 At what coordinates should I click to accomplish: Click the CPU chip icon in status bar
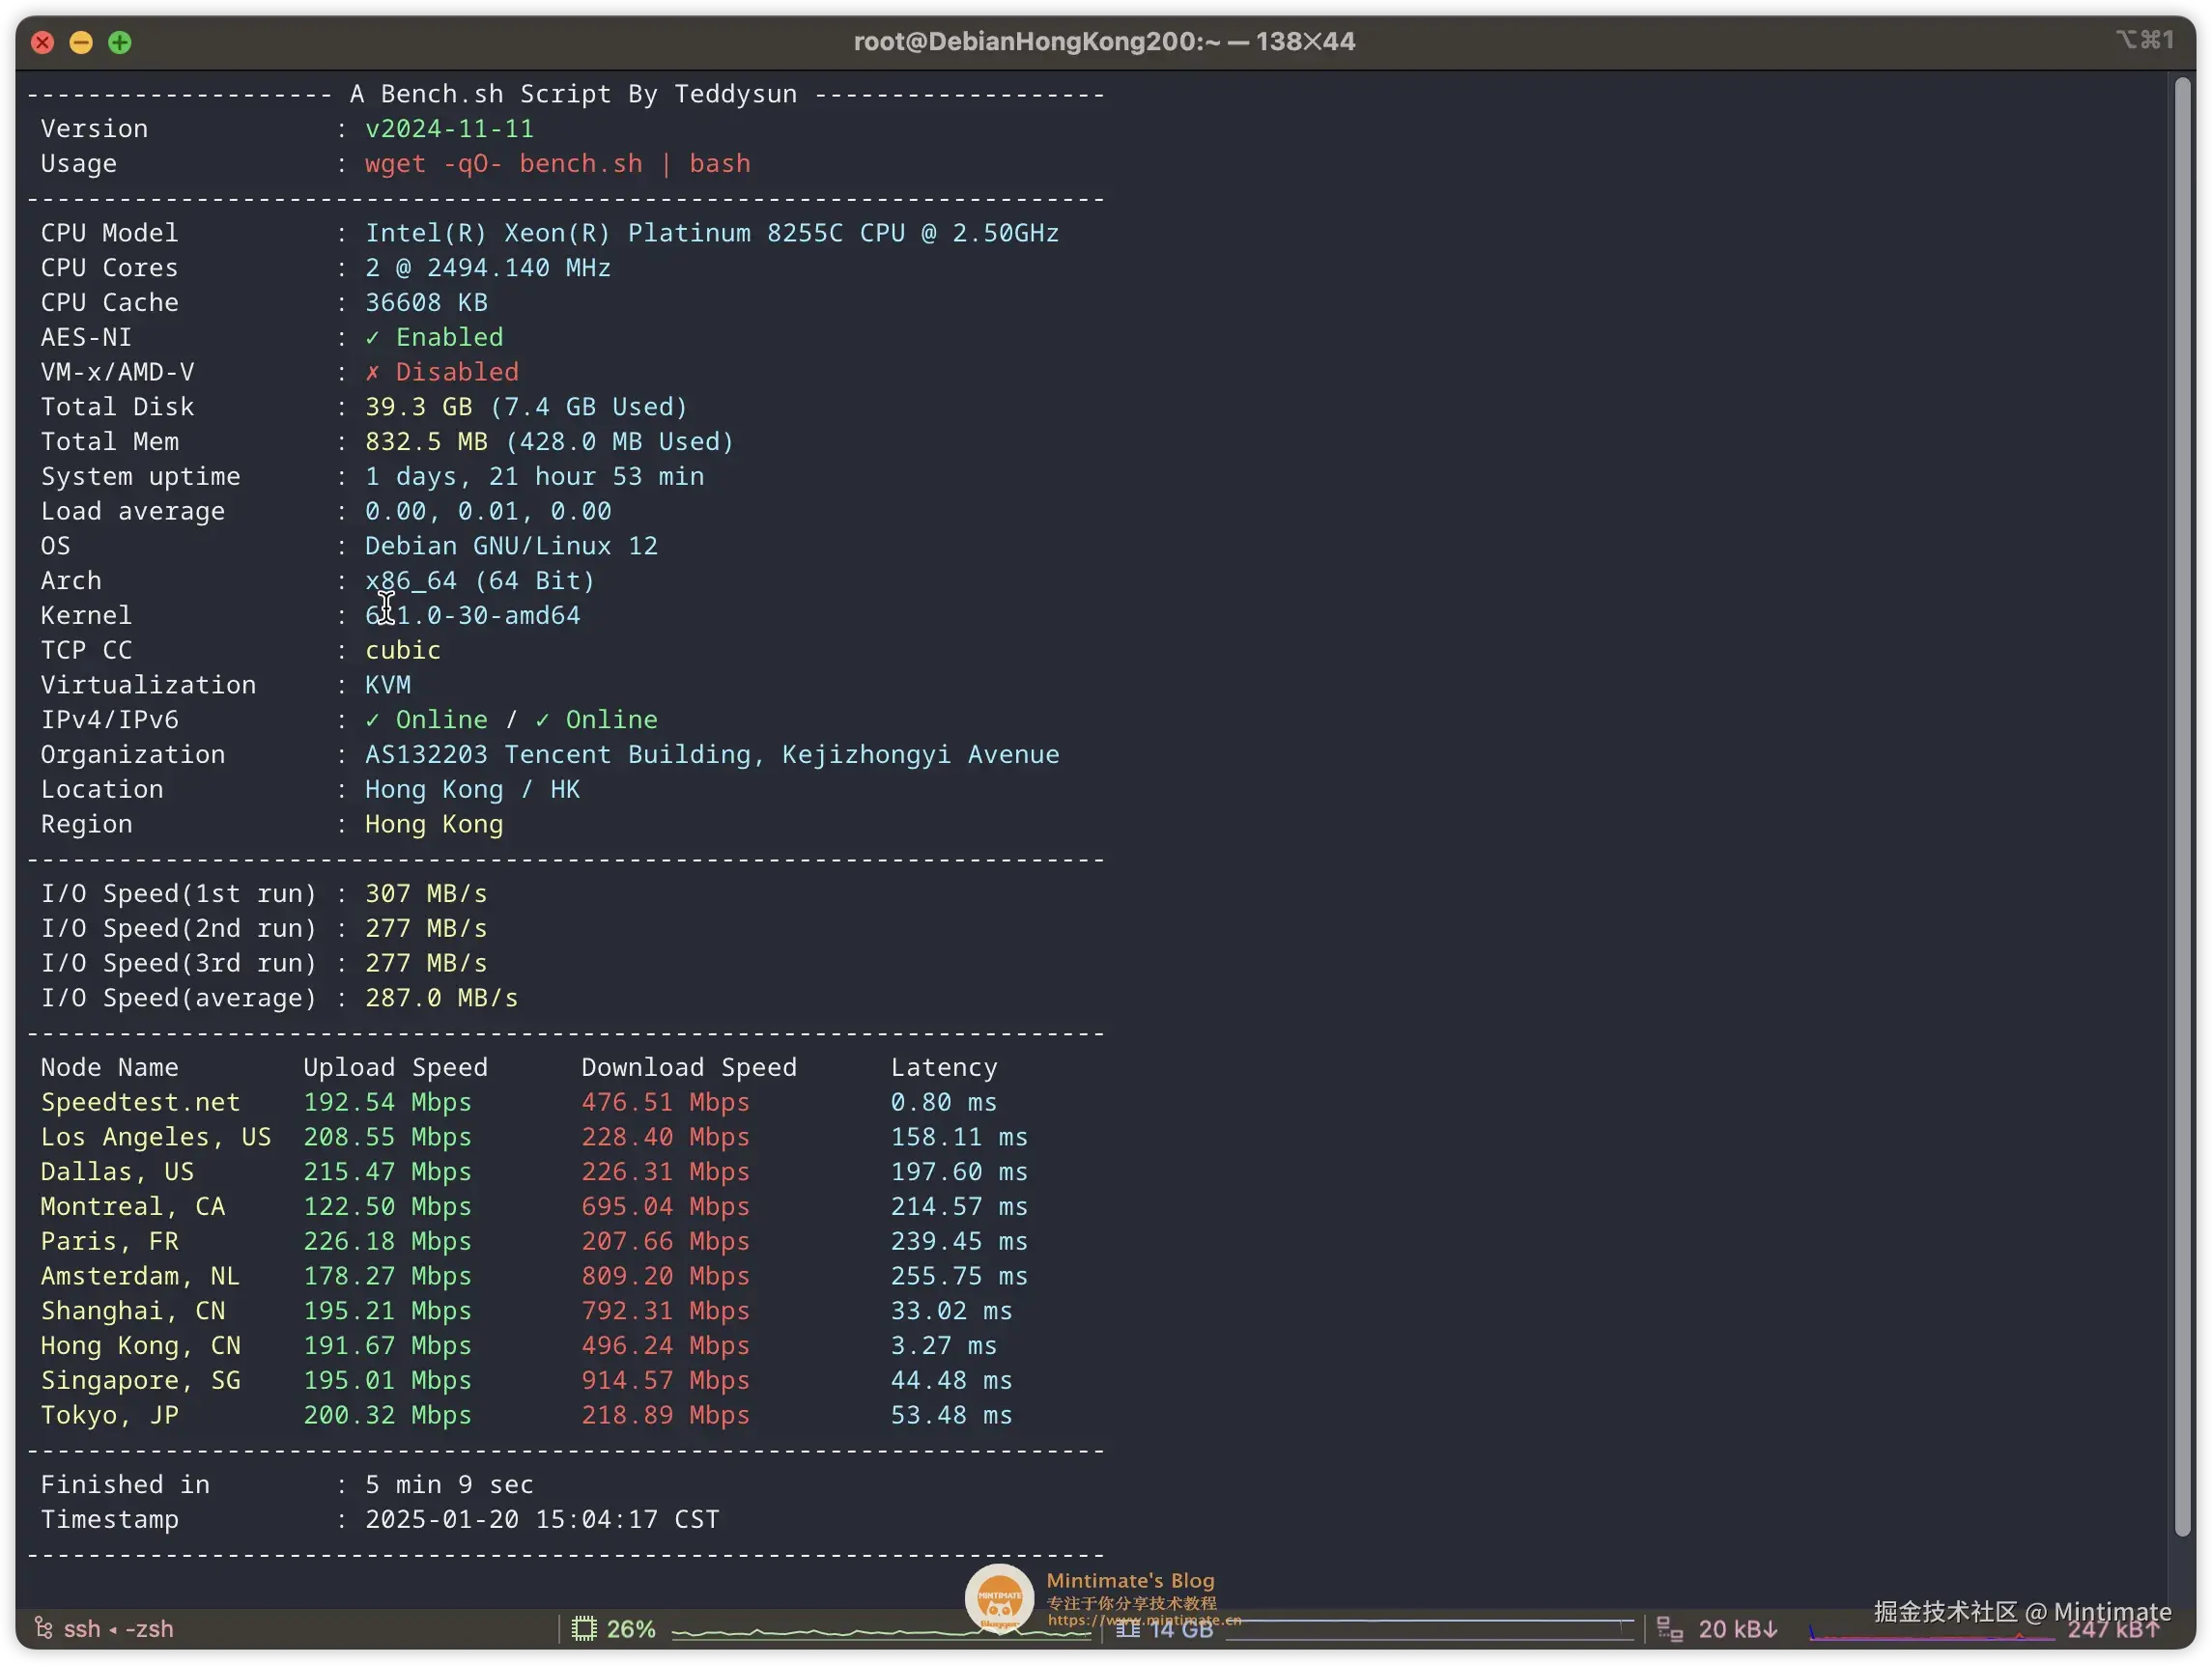click(583, 1628)
